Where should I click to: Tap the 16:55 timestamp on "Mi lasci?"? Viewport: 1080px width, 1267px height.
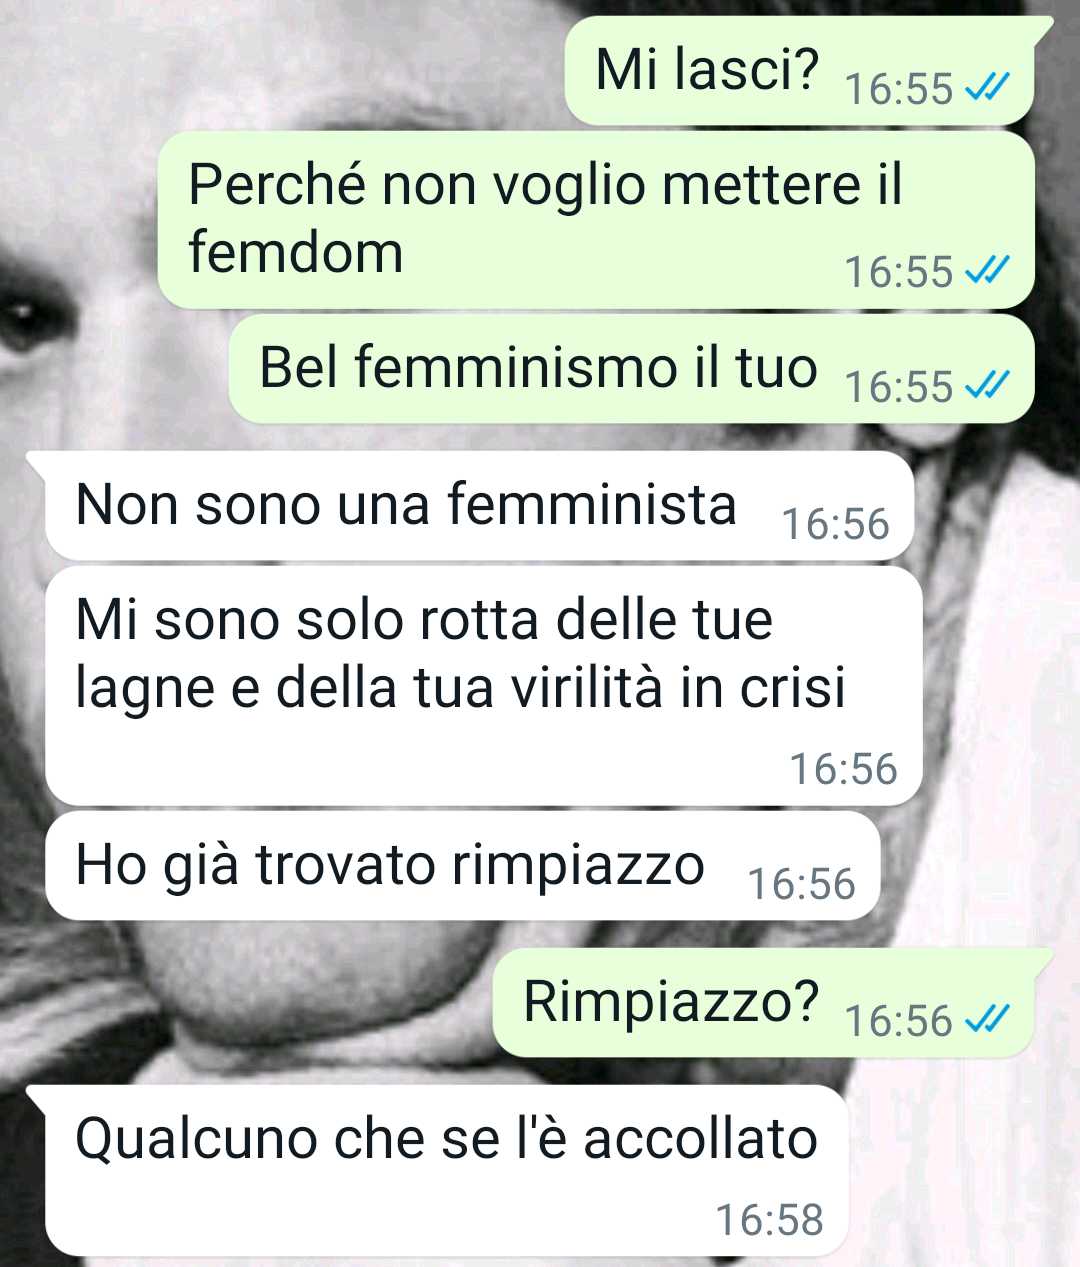(899, 90)
